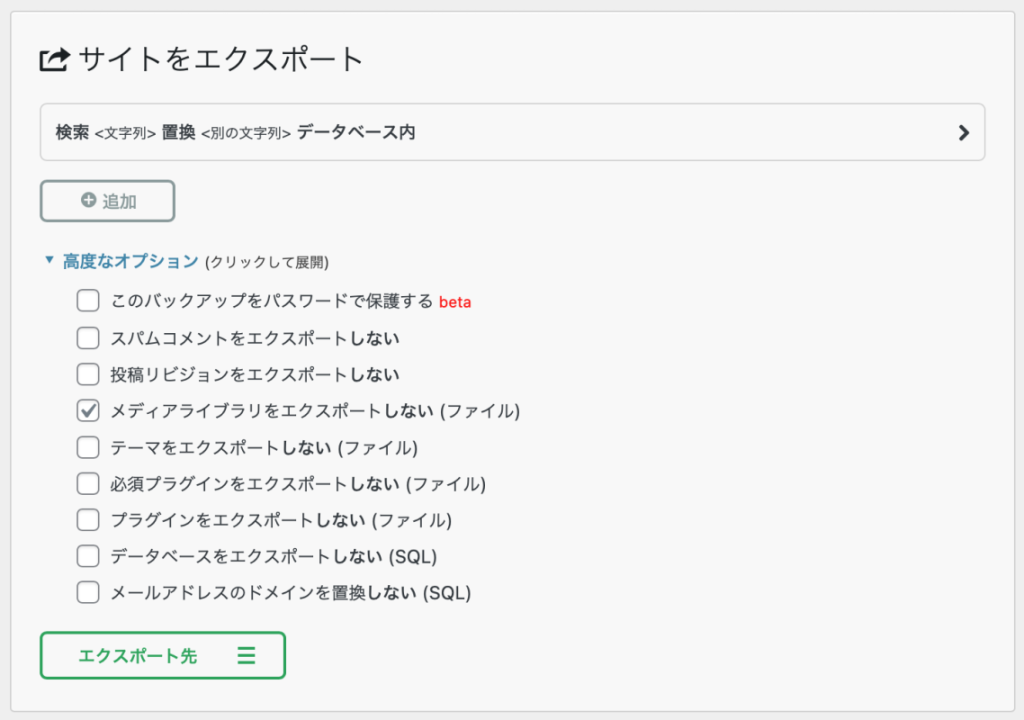The image size is (1024, 720).
Task: Click the hamburger menu icon in エクスポート先
Action: click(246, 656)
